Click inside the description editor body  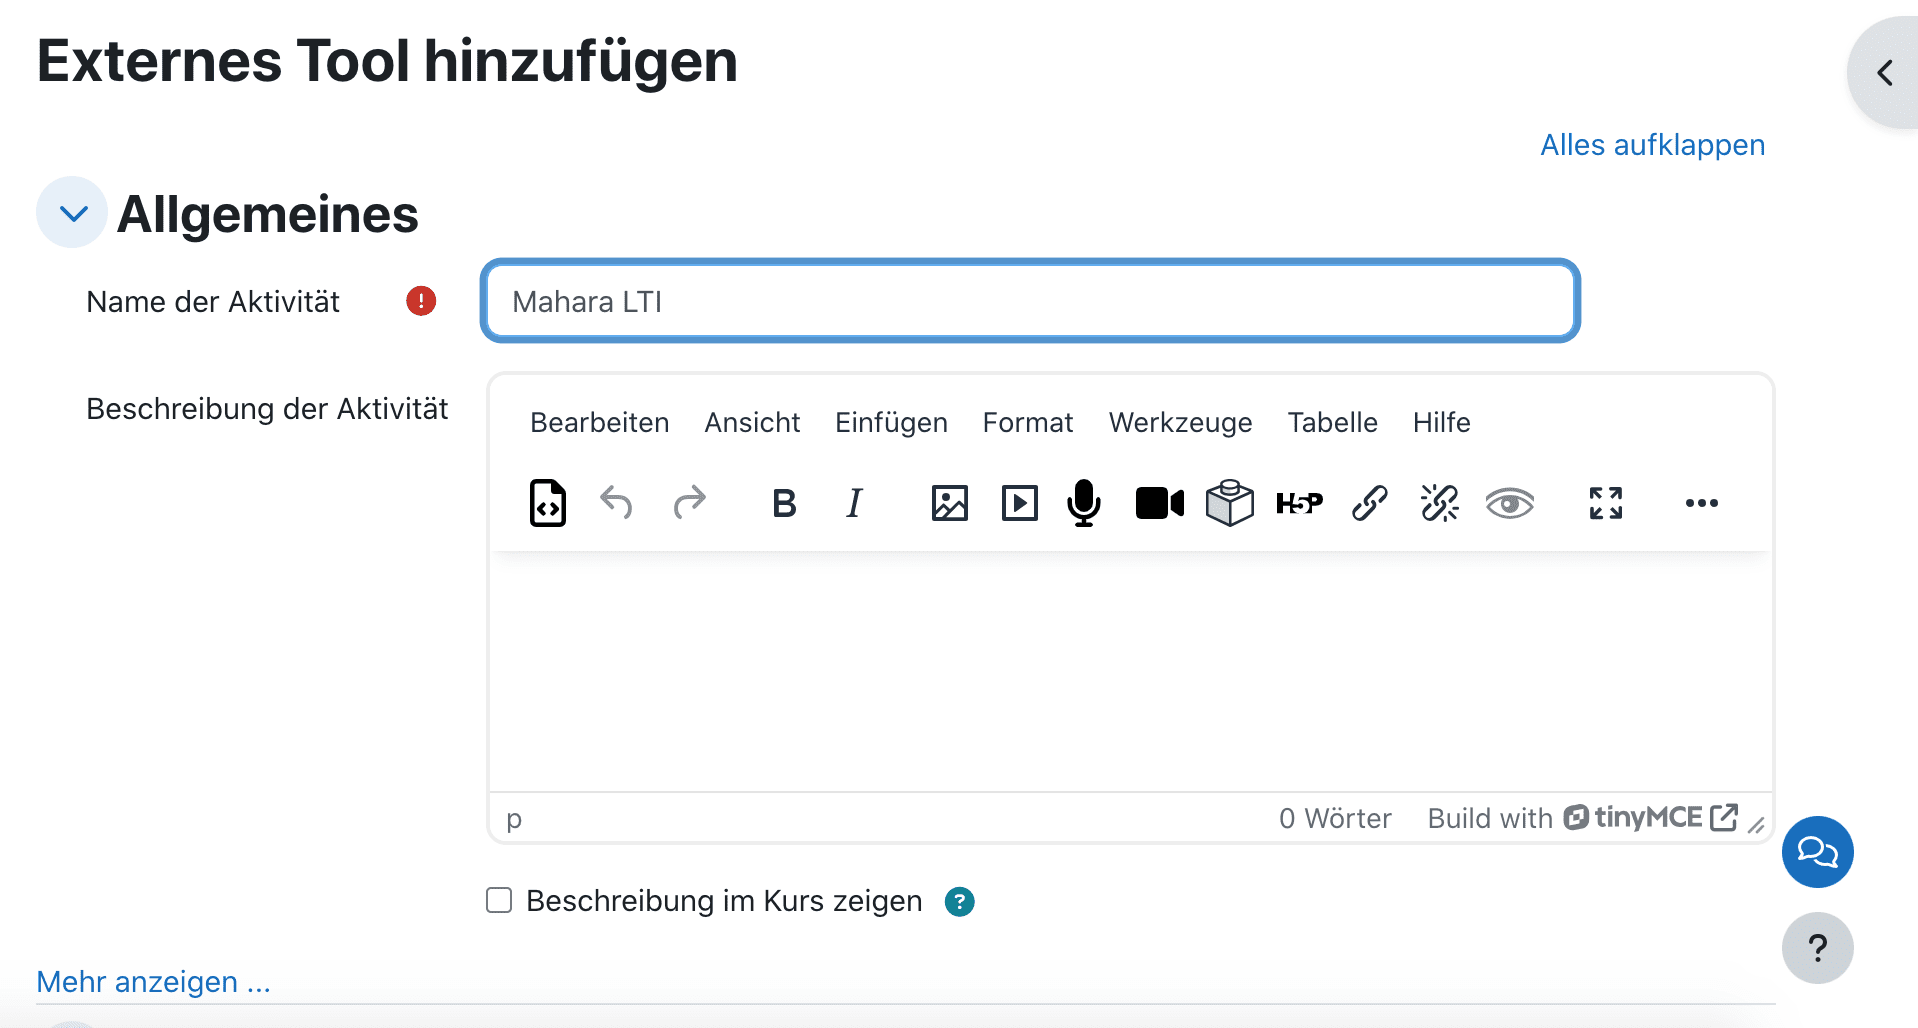1130,671
